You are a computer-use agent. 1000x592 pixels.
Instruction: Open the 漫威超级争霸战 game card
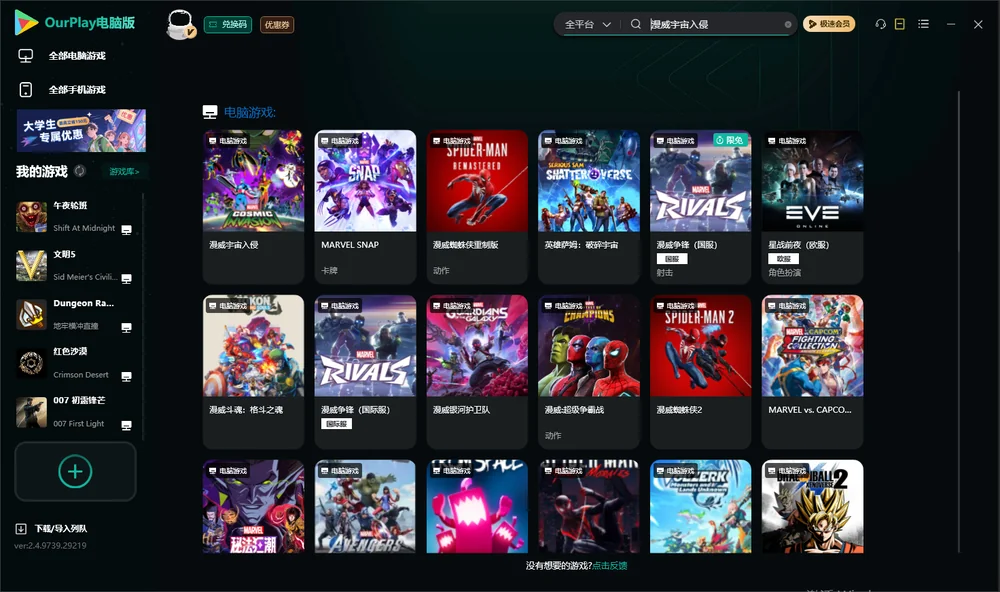point(589,372)
